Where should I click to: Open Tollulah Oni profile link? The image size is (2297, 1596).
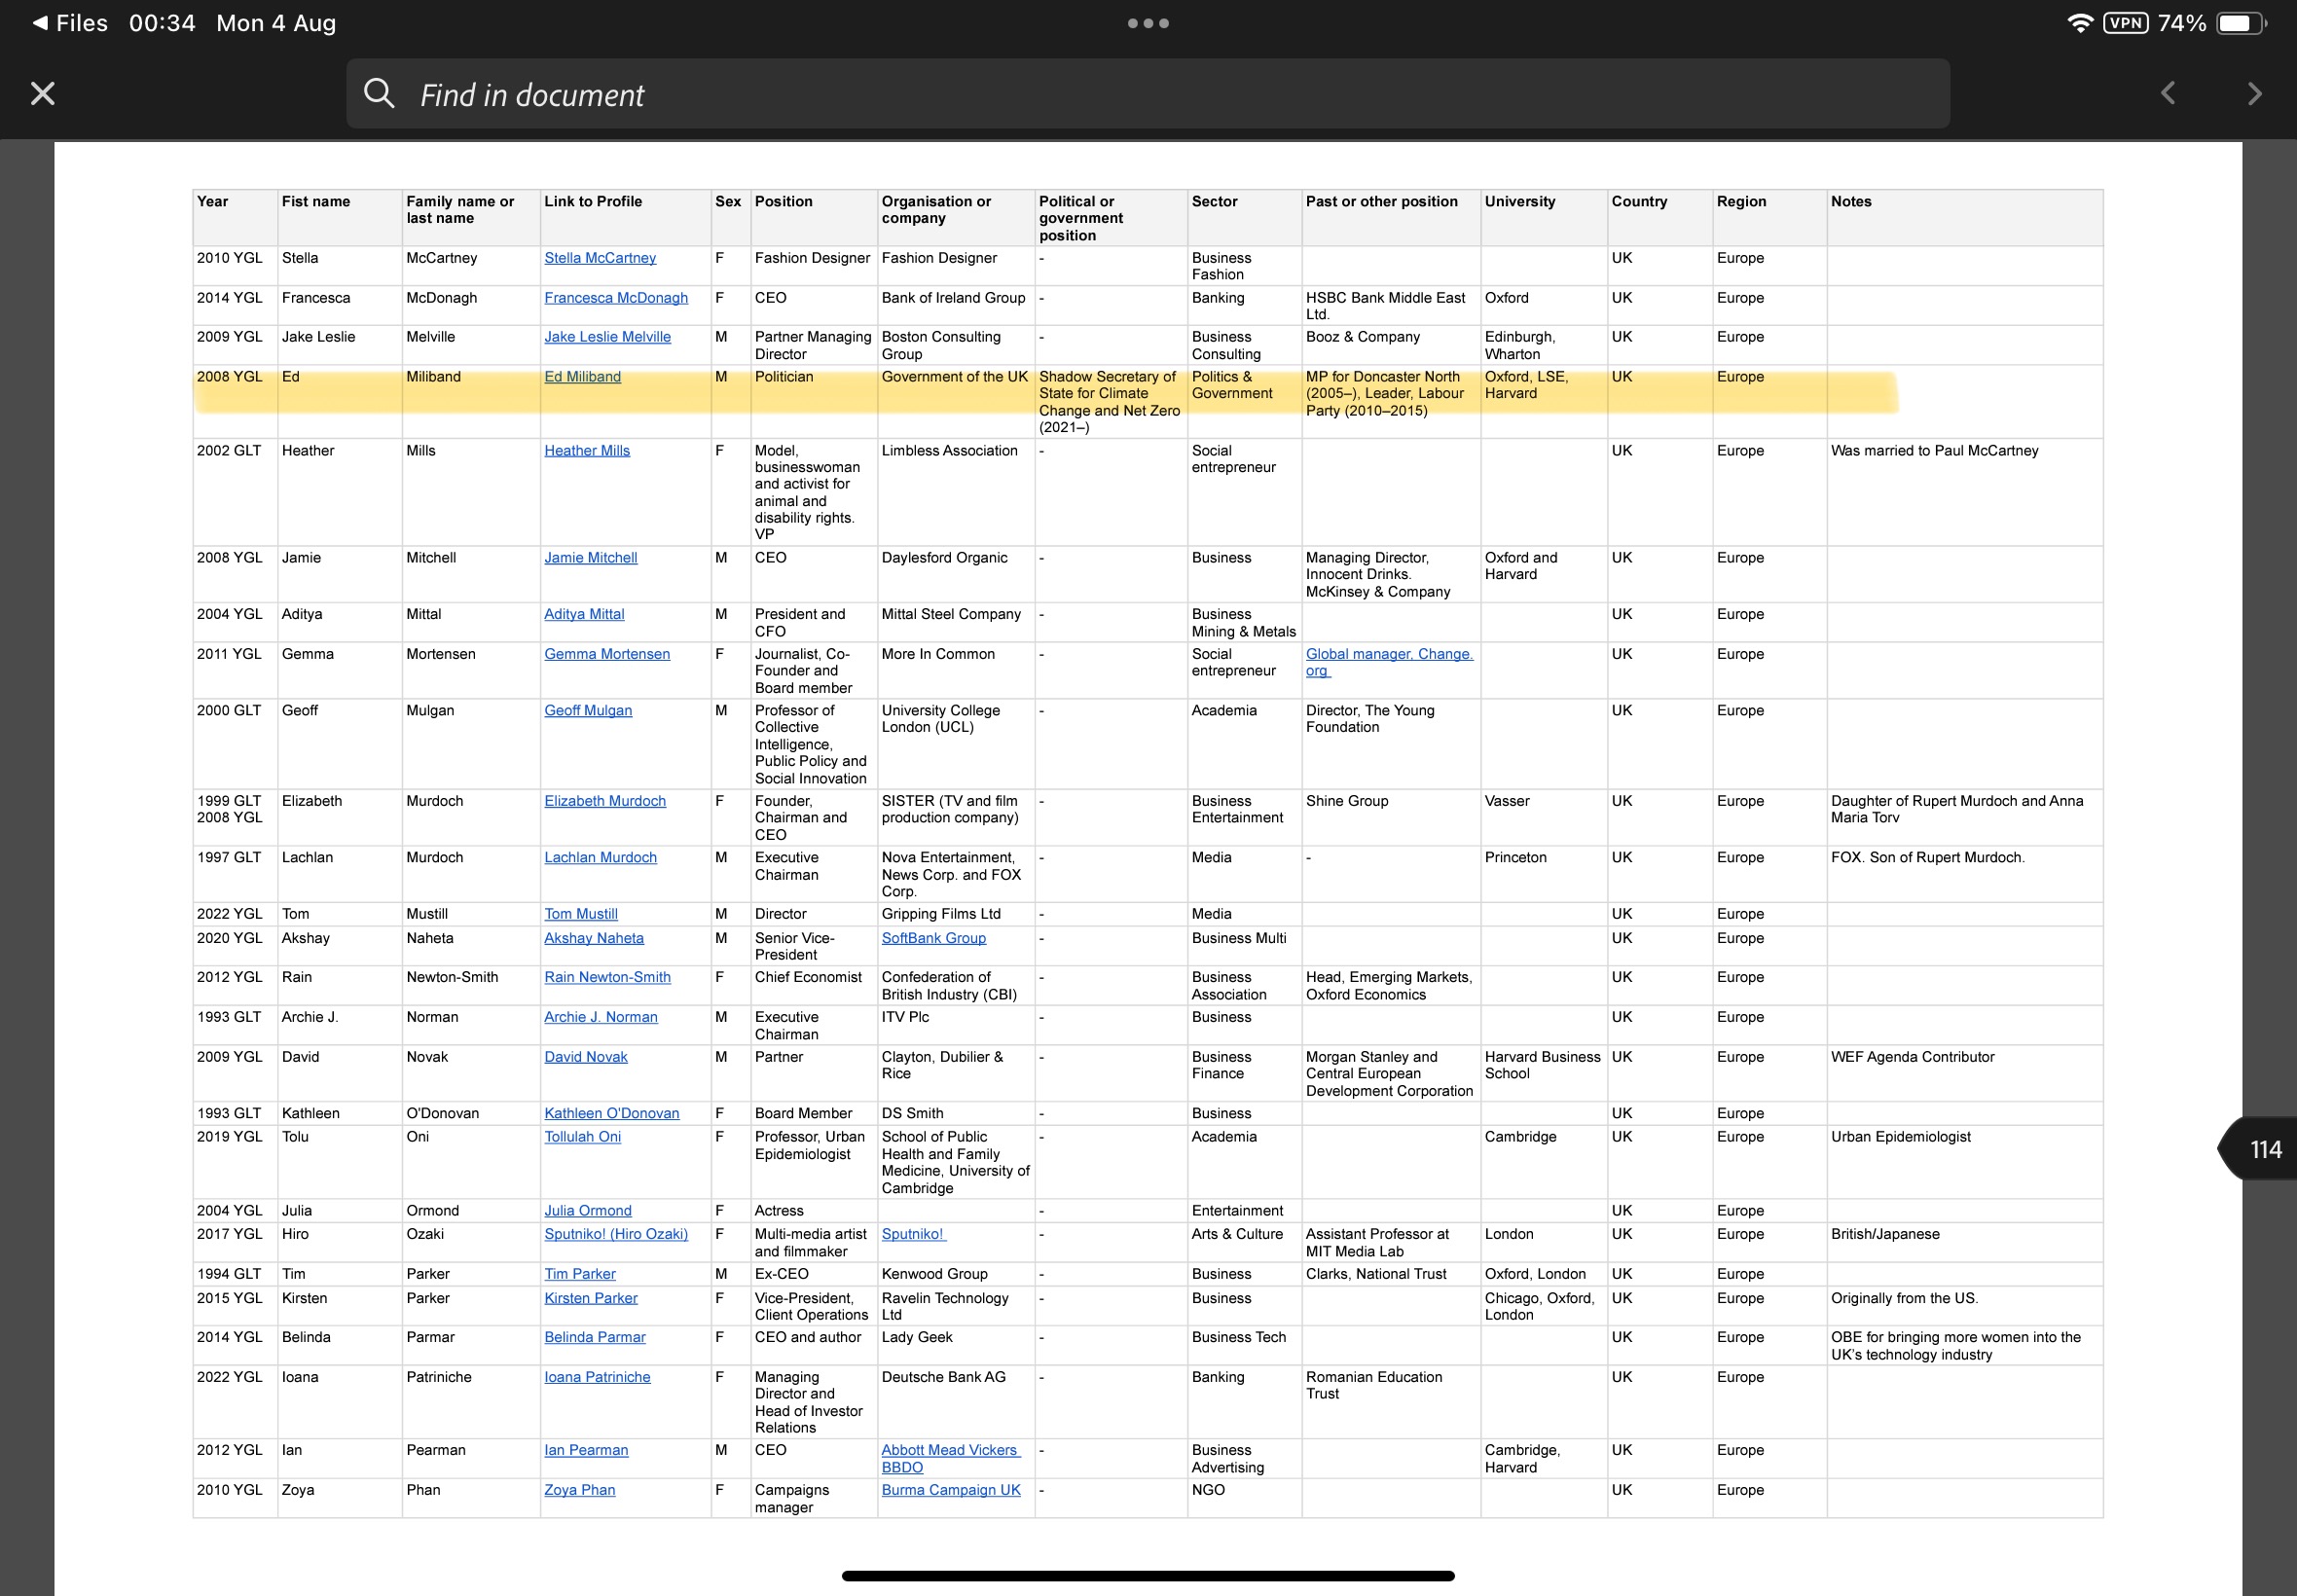[x=583, y=1137]
